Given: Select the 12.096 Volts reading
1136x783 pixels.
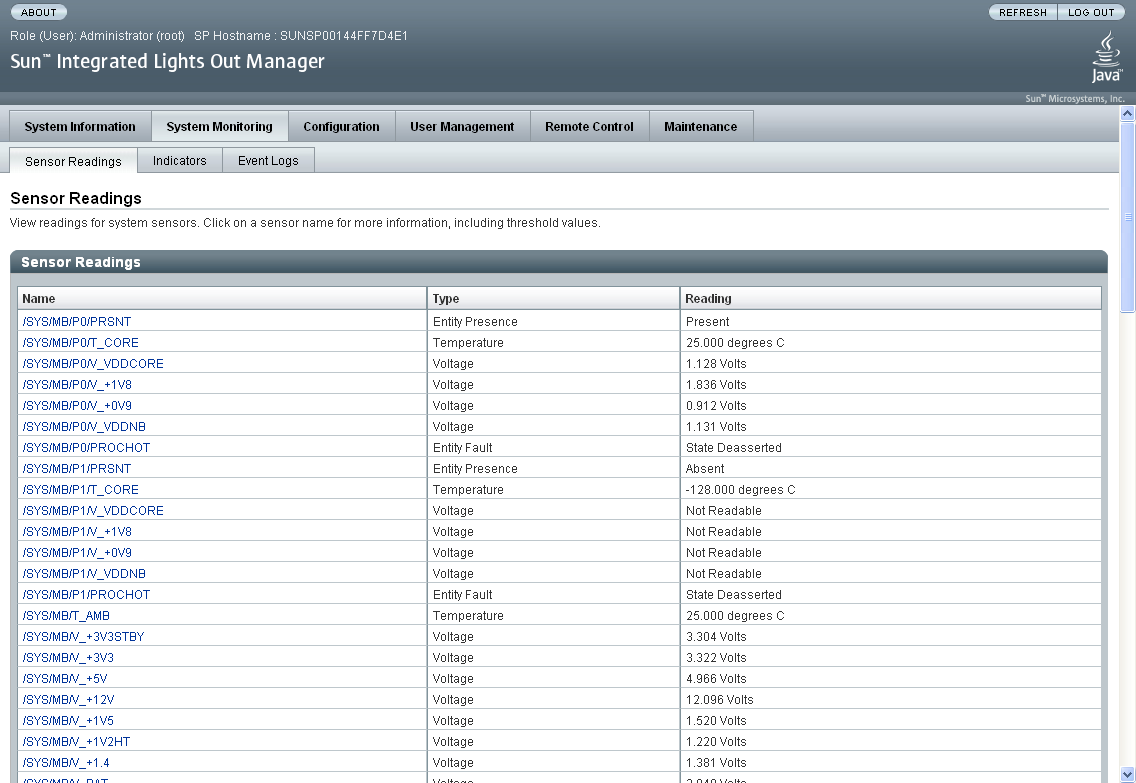Looking at the screenshot, I should [x=719, y=700].
